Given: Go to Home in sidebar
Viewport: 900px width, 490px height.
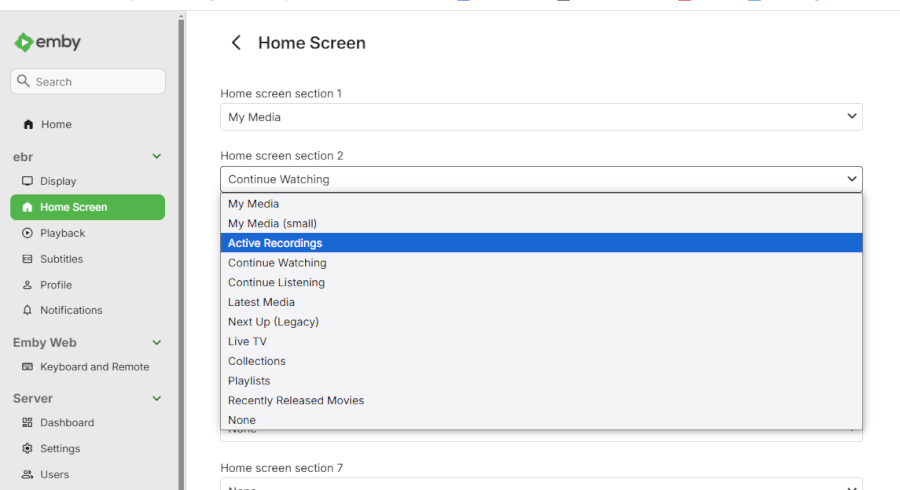Looking at the screenshot, I should point(56,125).
